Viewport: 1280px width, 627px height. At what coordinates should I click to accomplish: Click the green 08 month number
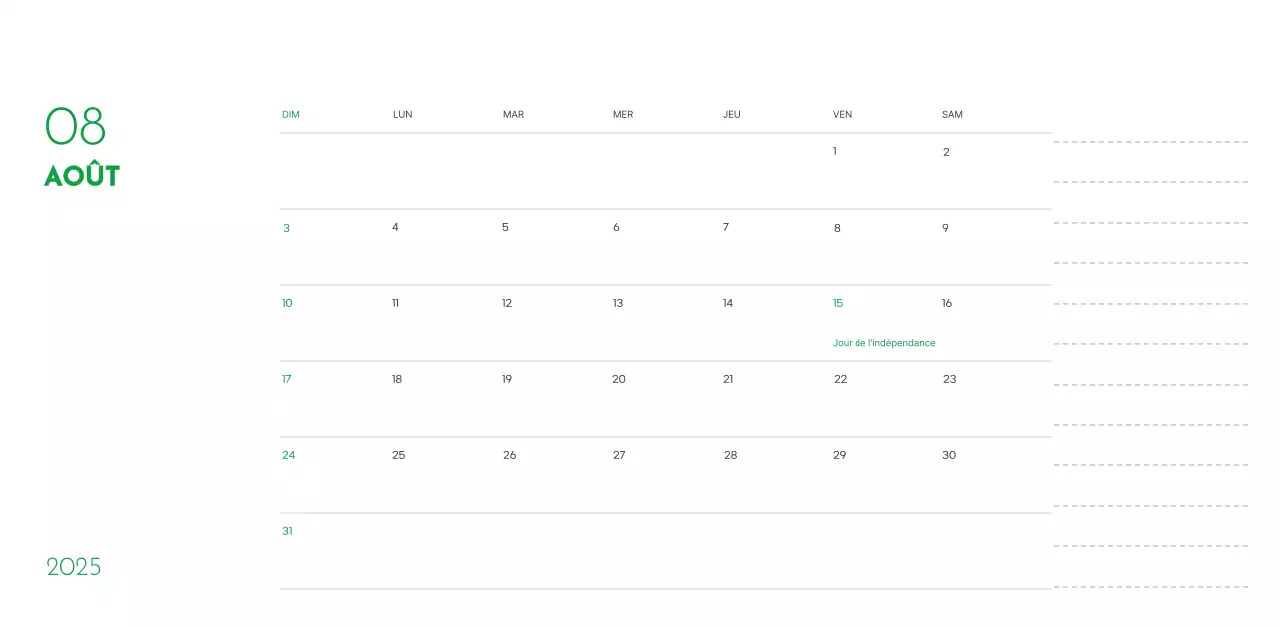point(75,127)
